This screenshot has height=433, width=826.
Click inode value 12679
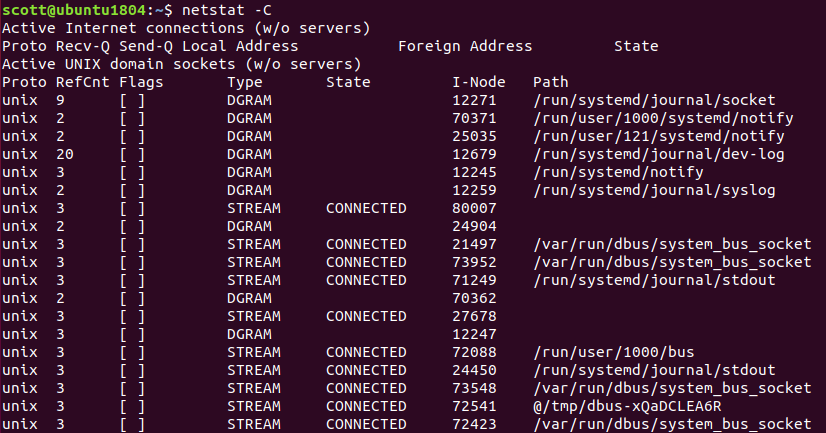tap(474, 154)
